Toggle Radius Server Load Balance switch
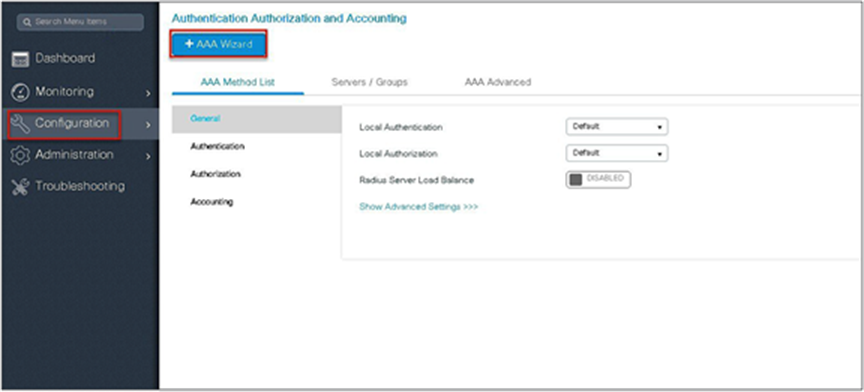This screenshot has height=392, width=864. click(598, 180)
